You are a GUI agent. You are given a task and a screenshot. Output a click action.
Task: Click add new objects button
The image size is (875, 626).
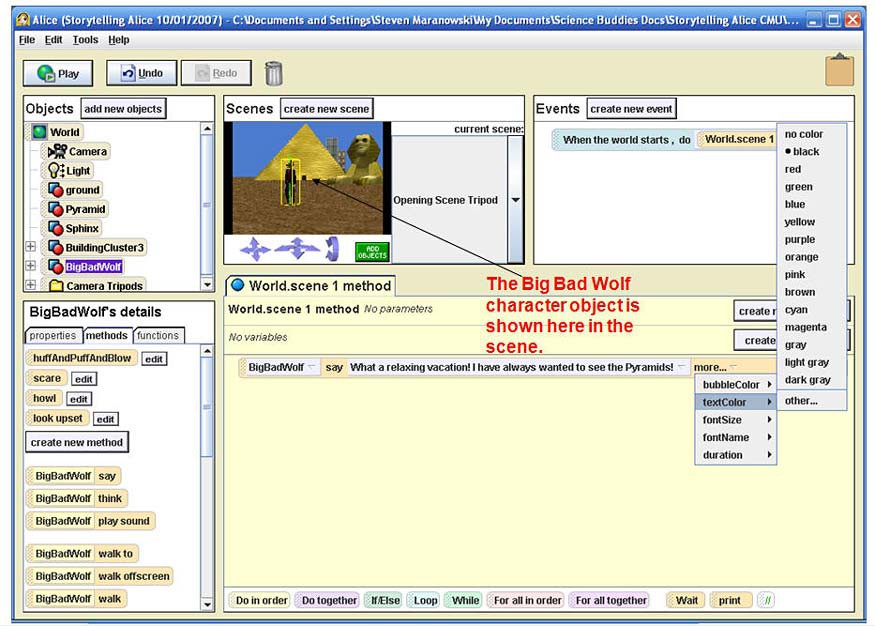click(123, 109)
